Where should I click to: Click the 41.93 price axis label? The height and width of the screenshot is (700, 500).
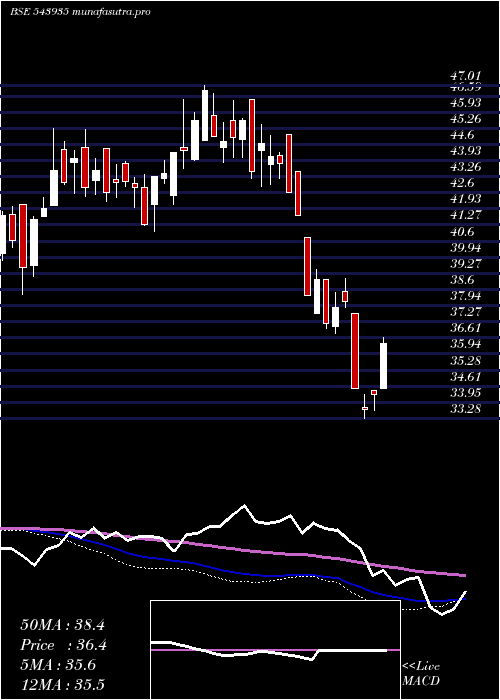(465, 199)
